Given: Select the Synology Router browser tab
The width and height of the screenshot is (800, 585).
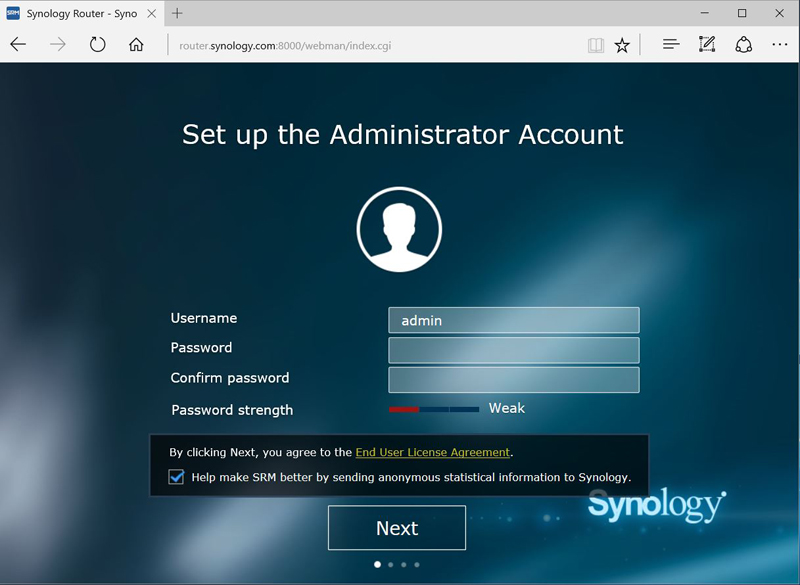Looking at the screenshot, I should (x=82, y=14).
